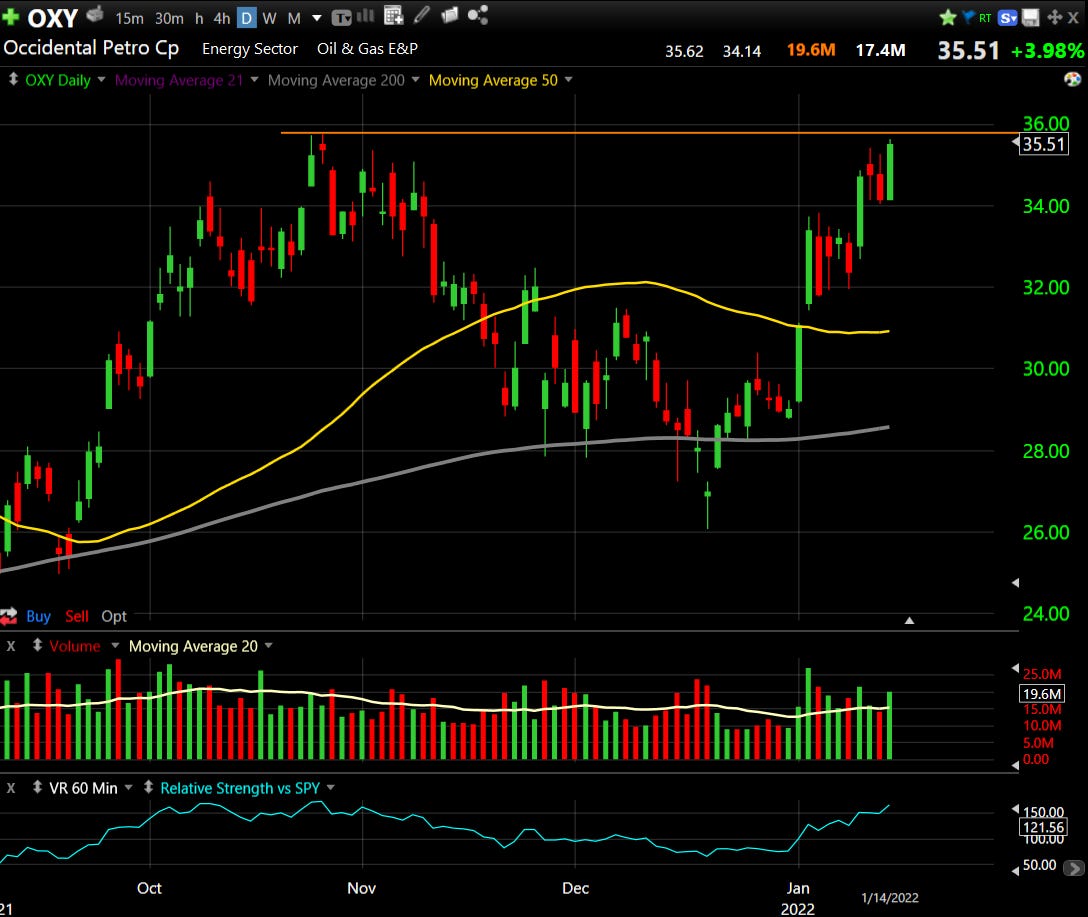Click the Moving Average 50 yellow label
This screenshot has height=917, width=1088.
click(493, 80)
